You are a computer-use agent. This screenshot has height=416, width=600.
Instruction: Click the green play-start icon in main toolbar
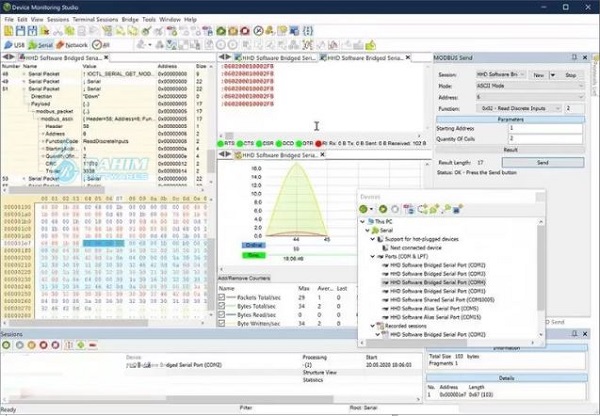[x=221, y=31]
